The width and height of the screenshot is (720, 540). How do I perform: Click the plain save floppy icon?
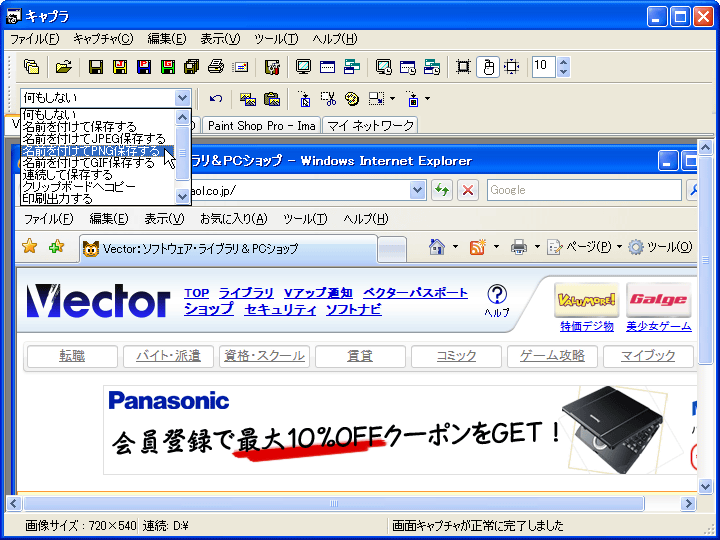[96, 67]
